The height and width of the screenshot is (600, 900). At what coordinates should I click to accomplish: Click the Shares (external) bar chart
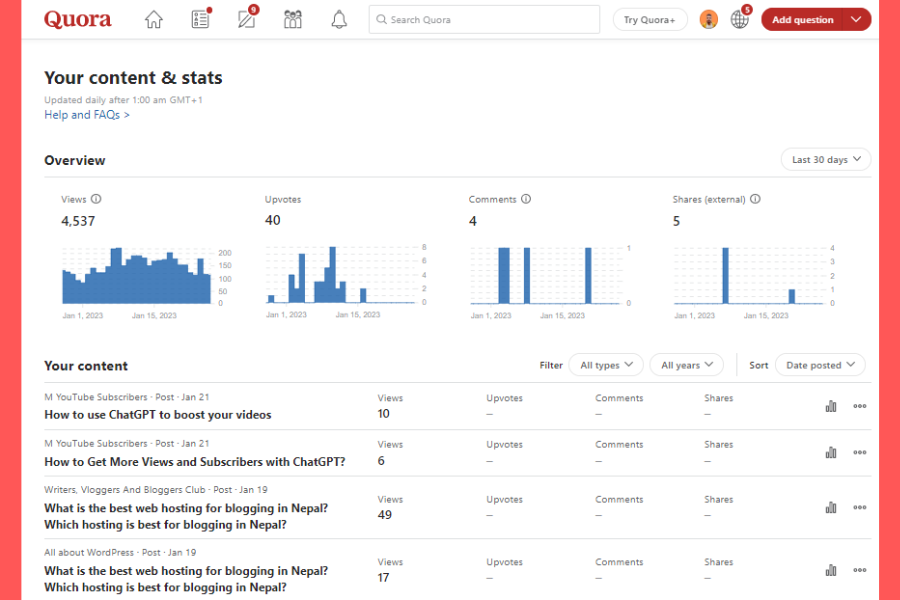point(749,276)
